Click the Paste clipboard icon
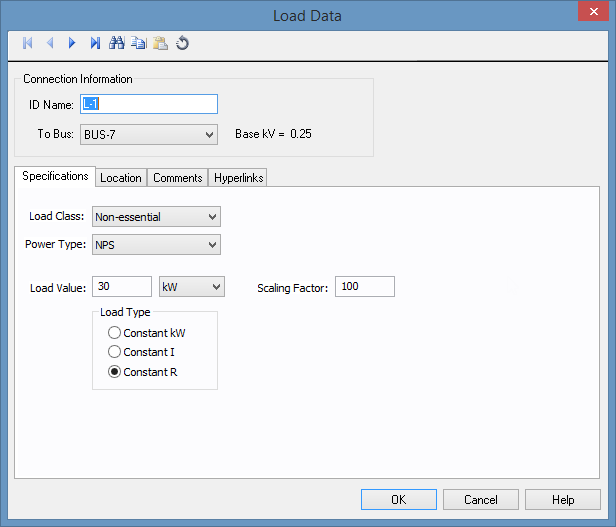Image resolution: width=616 pixels, height=527 pixels. (160, 43)
